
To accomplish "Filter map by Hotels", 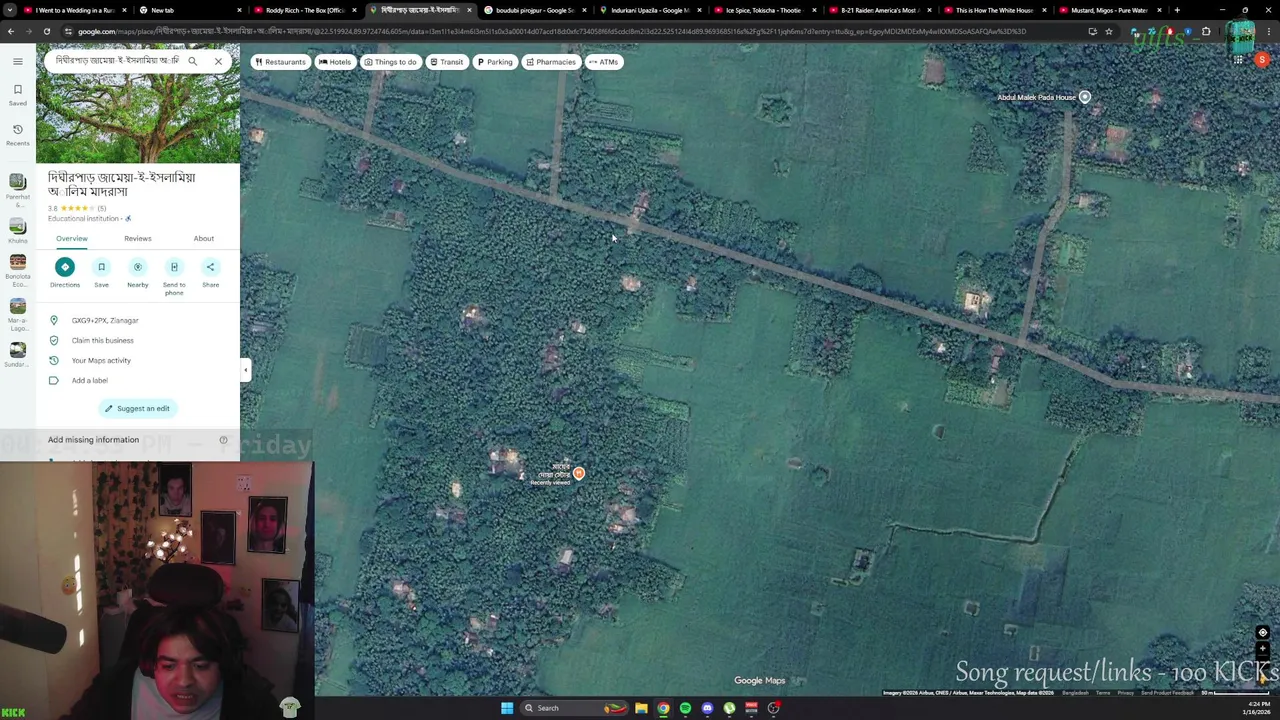I will pyautogui.click(x=335, y=62).
